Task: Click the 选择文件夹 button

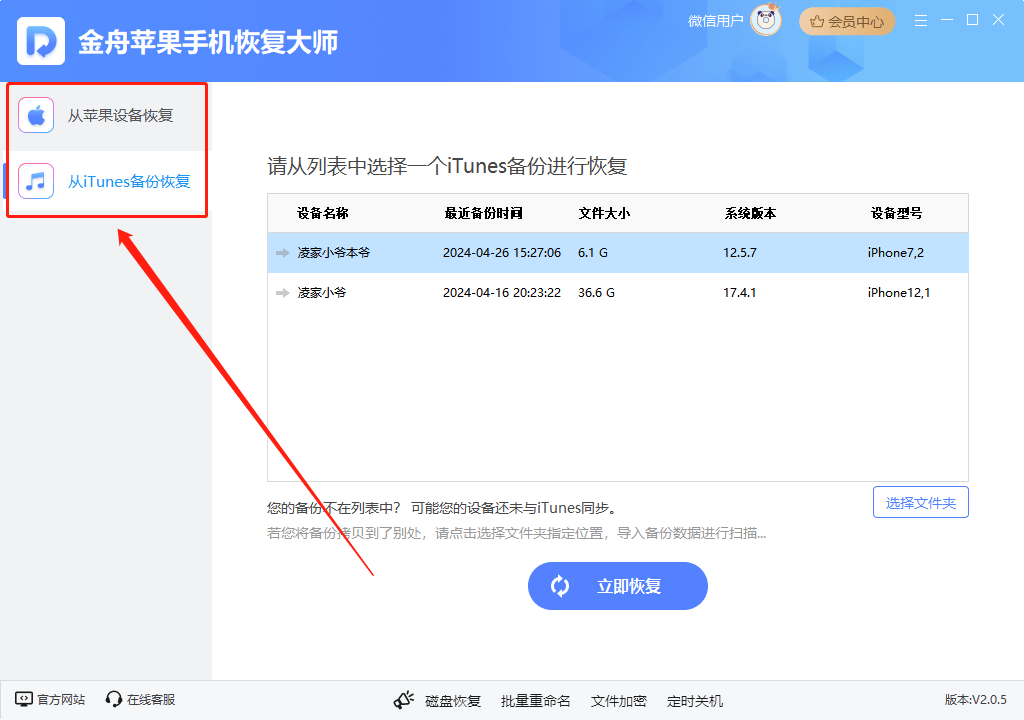Action: 920,502
